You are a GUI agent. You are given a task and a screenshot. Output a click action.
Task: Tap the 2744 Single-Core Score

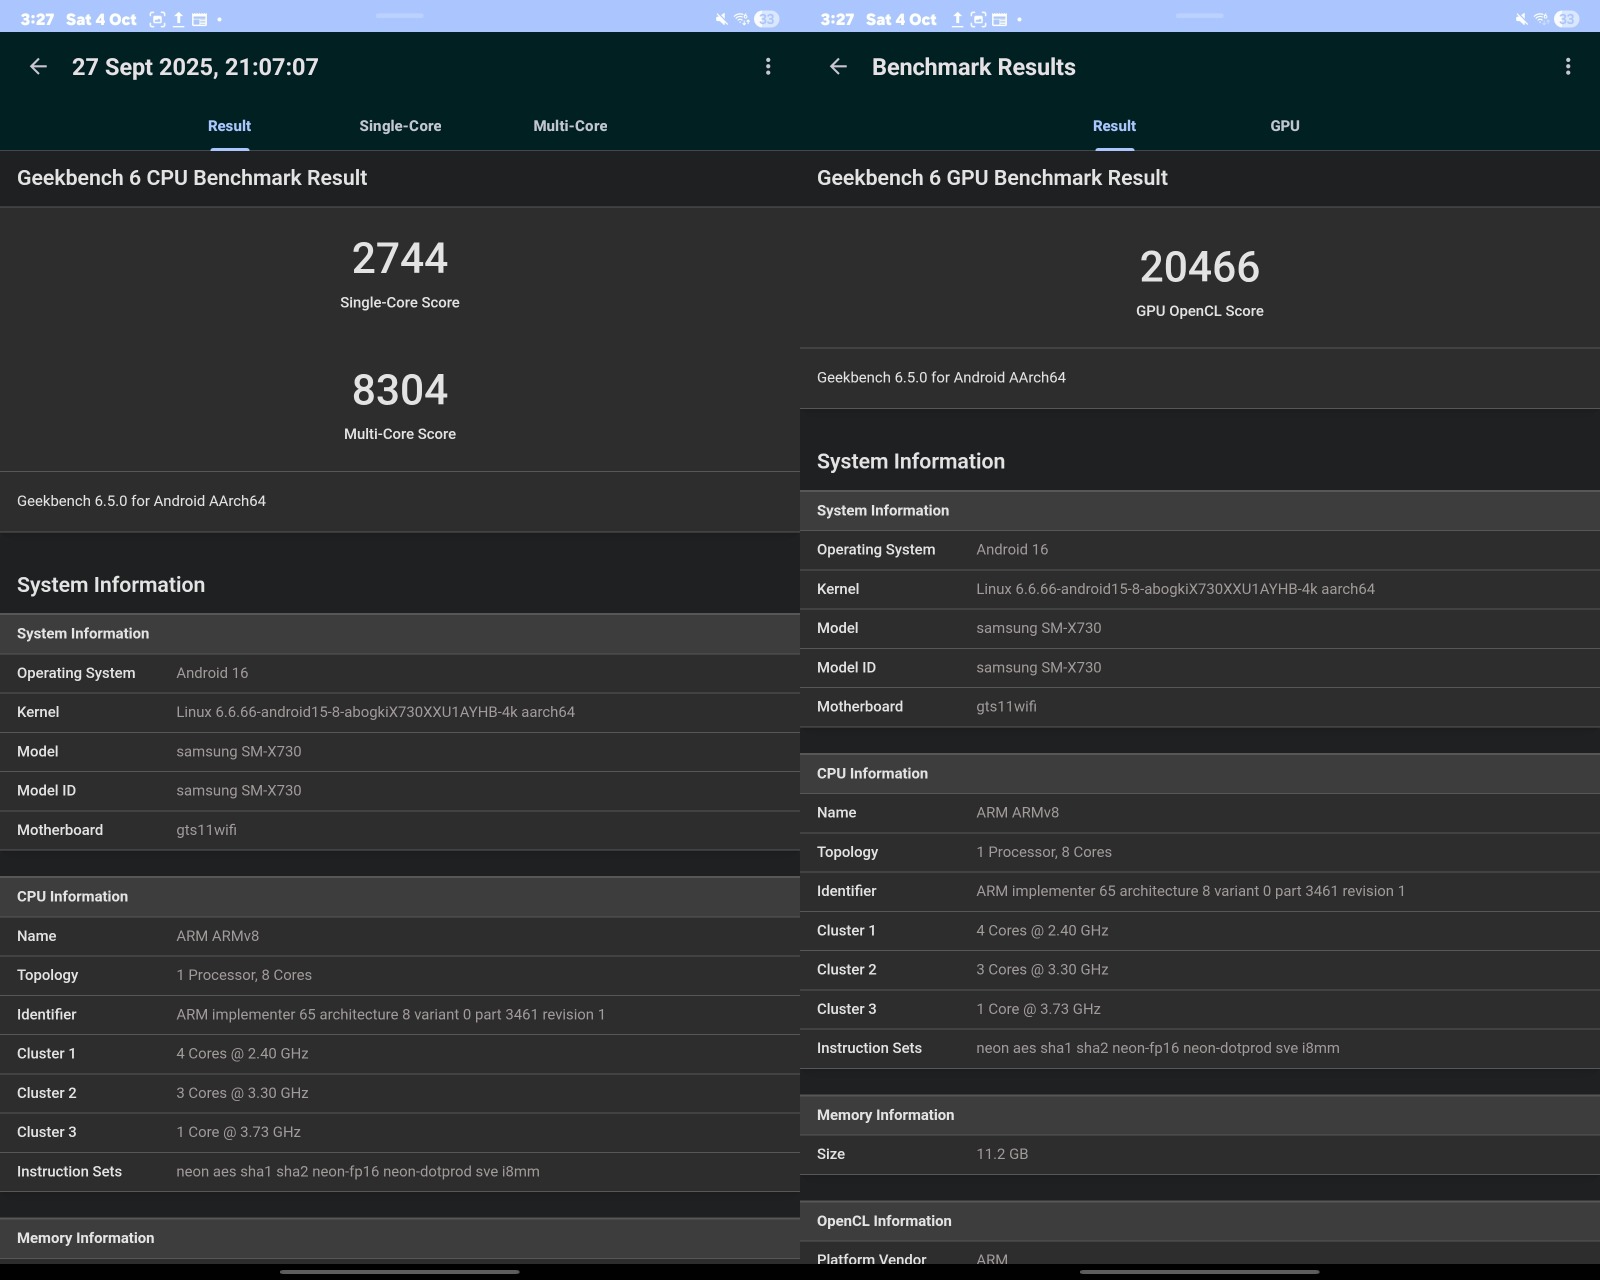pos(400,260)
